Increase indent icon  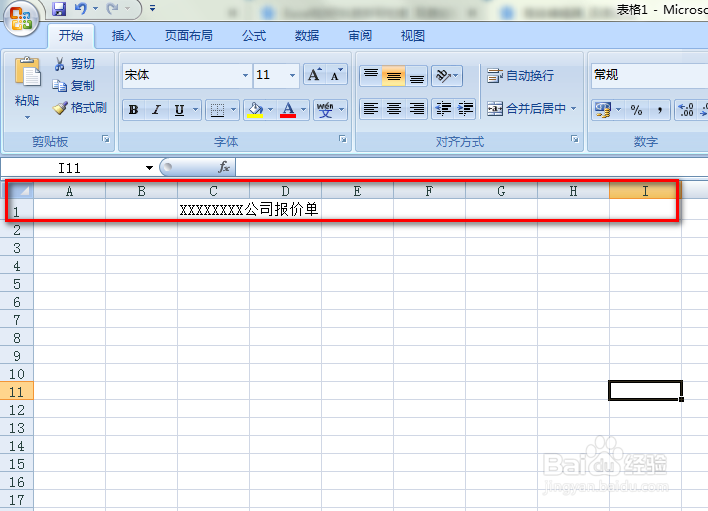465,109
